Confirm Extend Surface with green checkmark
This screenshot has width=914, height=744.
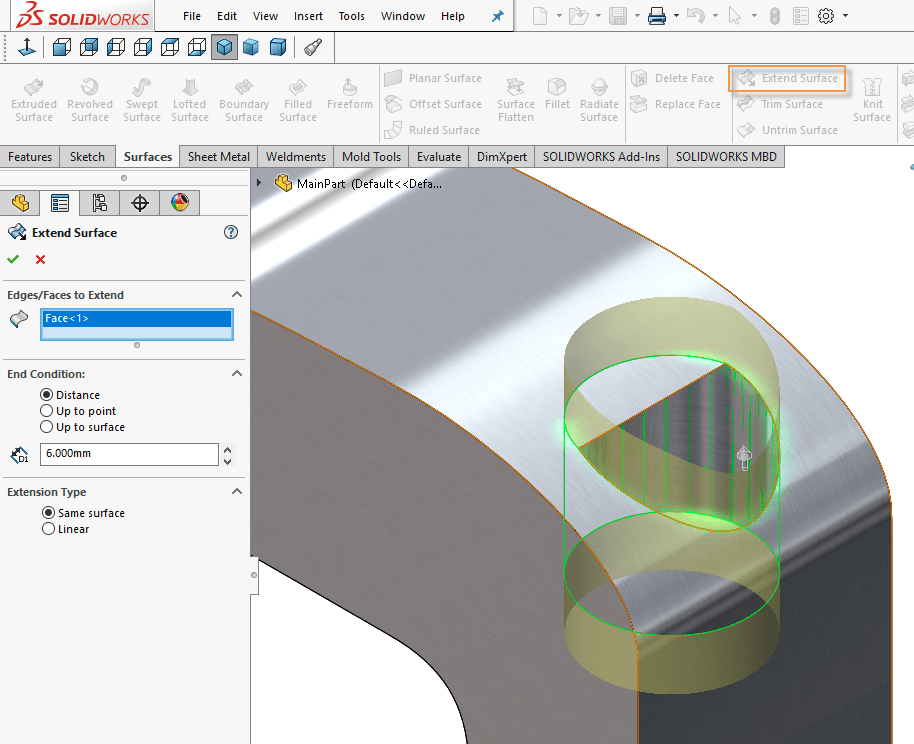click(x=13, y=259)
